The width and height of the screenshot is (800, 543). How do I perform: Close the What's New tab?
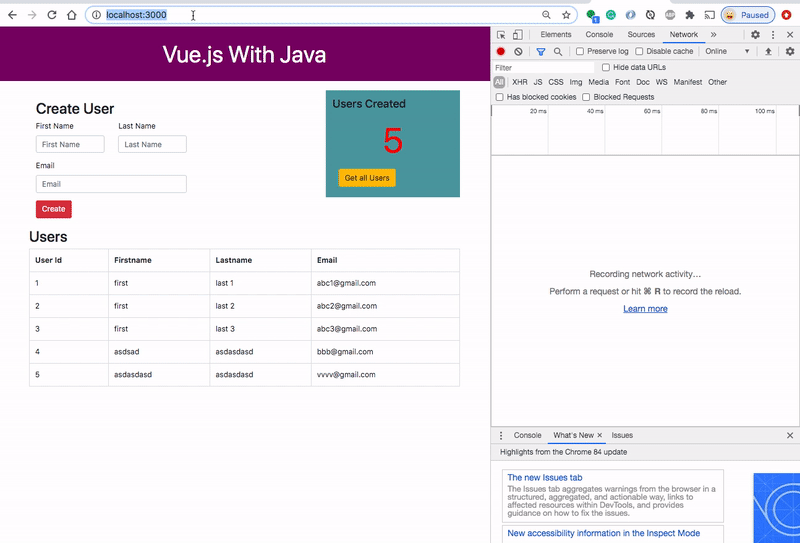pos(599,435)
